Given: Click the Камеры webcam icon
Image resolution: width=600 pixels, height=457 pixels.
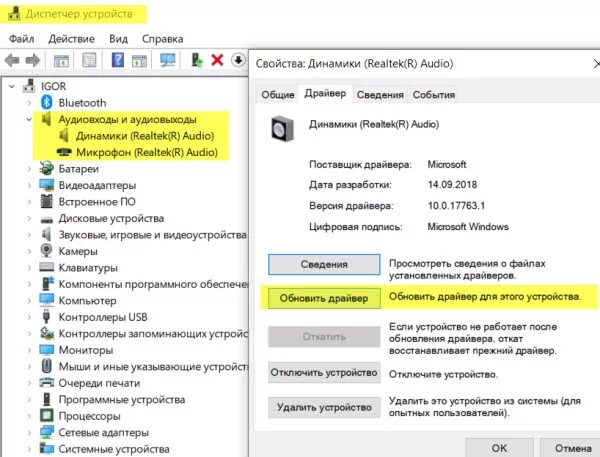Looking at the screenshot, I should click(x=46, y=251).
